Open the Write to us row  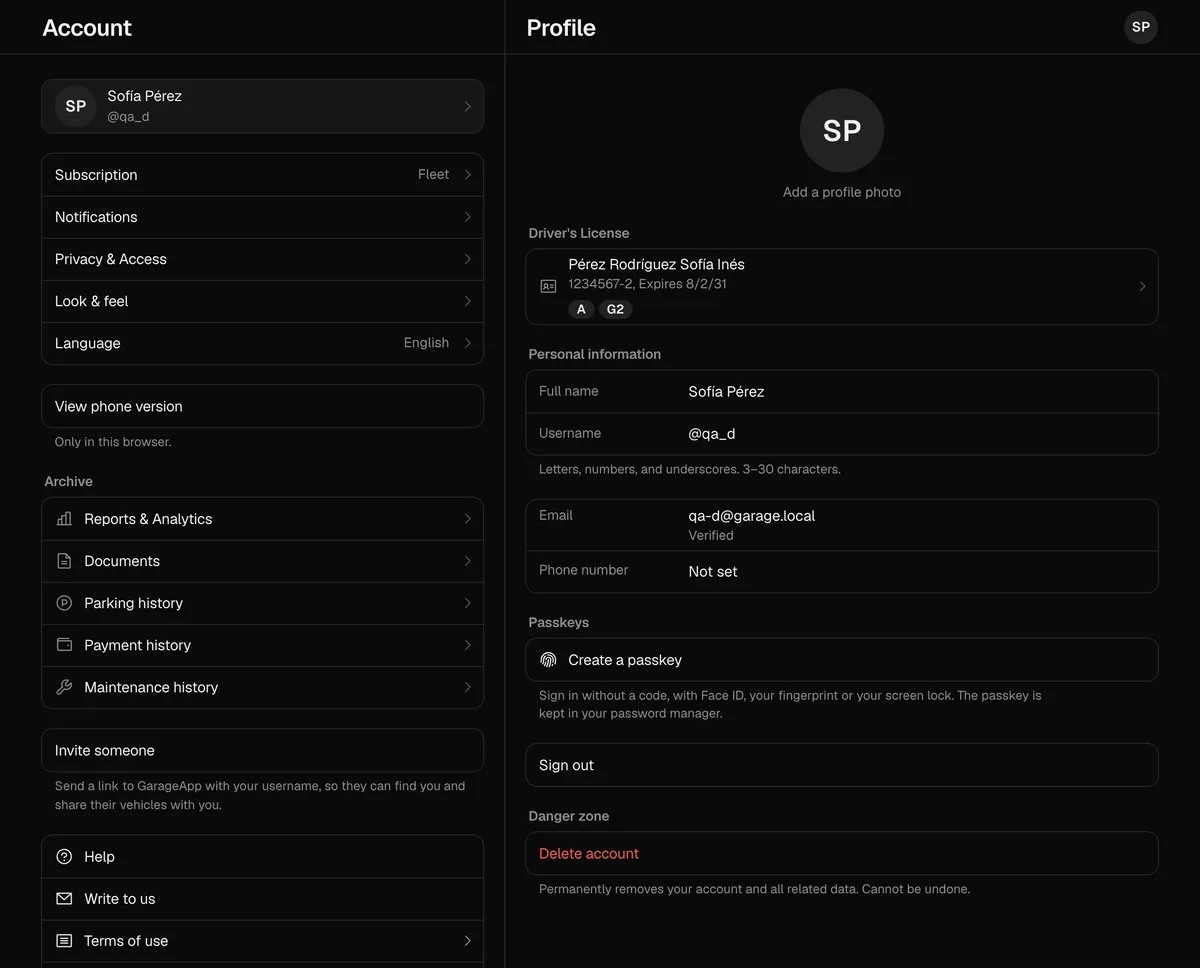click(x=262, y=899)
